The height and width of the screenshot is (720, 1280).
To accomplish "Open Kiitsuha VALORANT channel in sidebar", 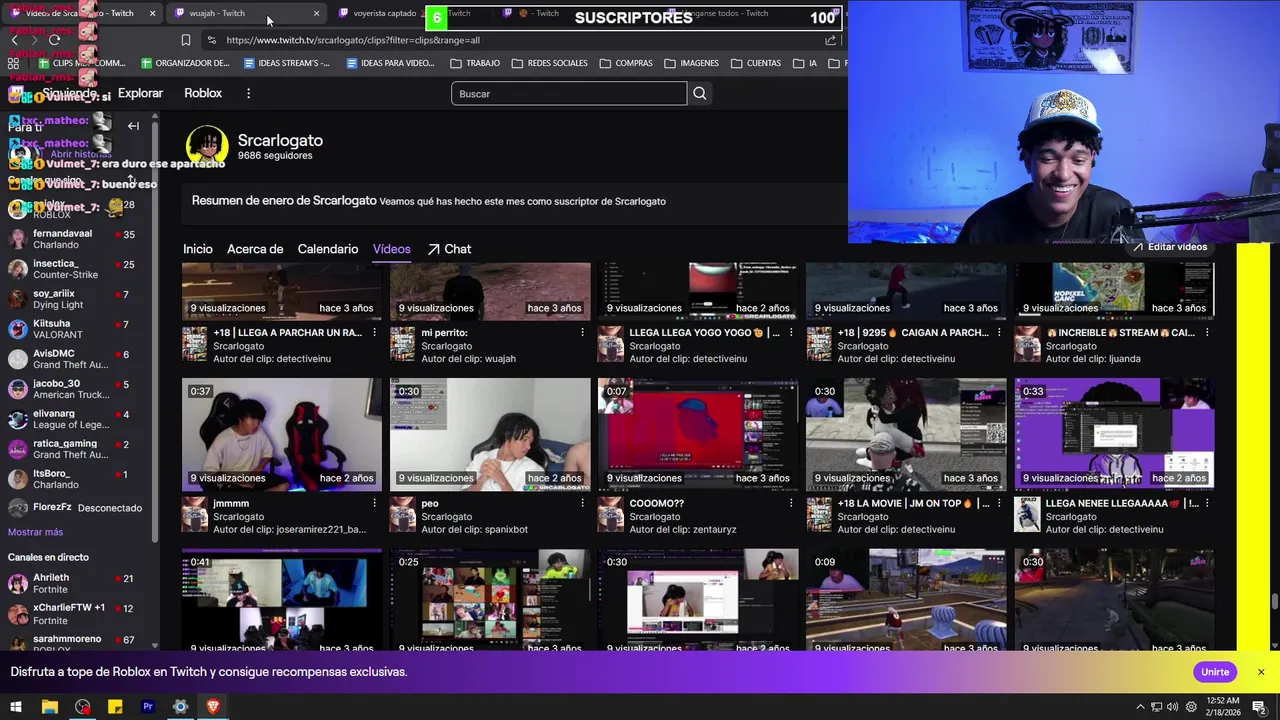I will [72, 329].
